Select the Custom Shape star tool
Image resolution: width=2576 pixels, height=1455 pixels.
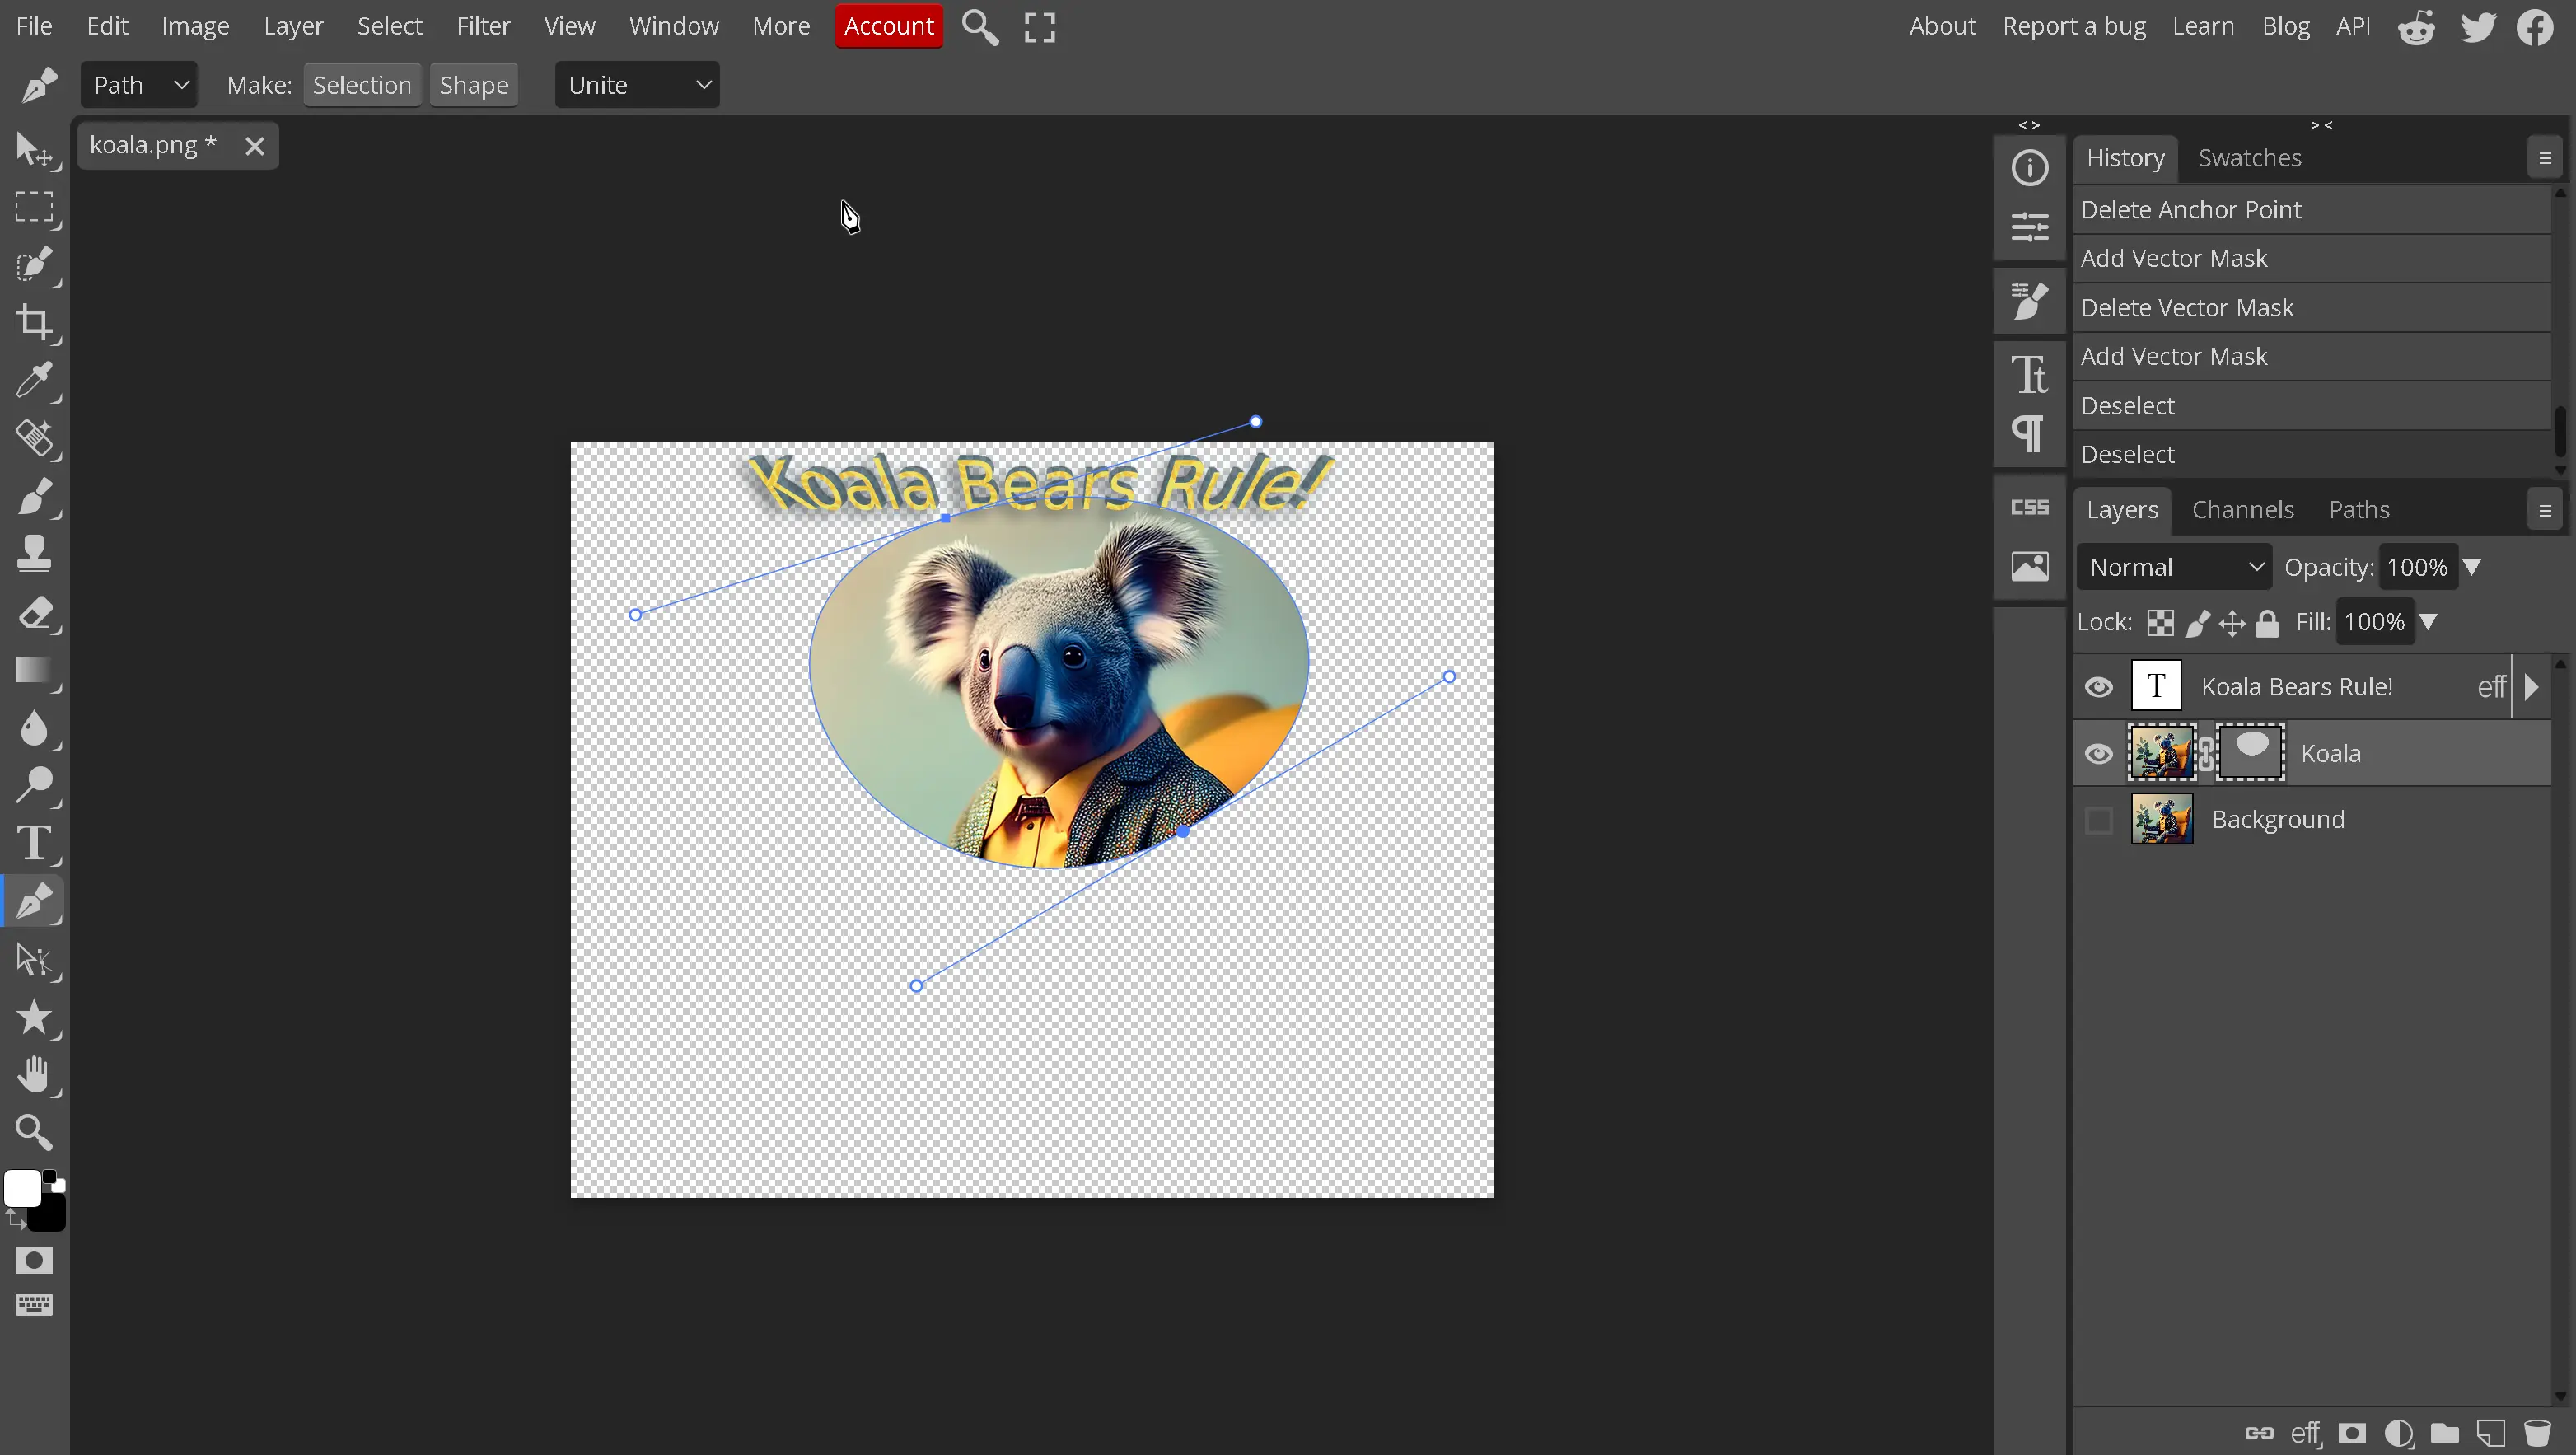[x=34, y=1018]
